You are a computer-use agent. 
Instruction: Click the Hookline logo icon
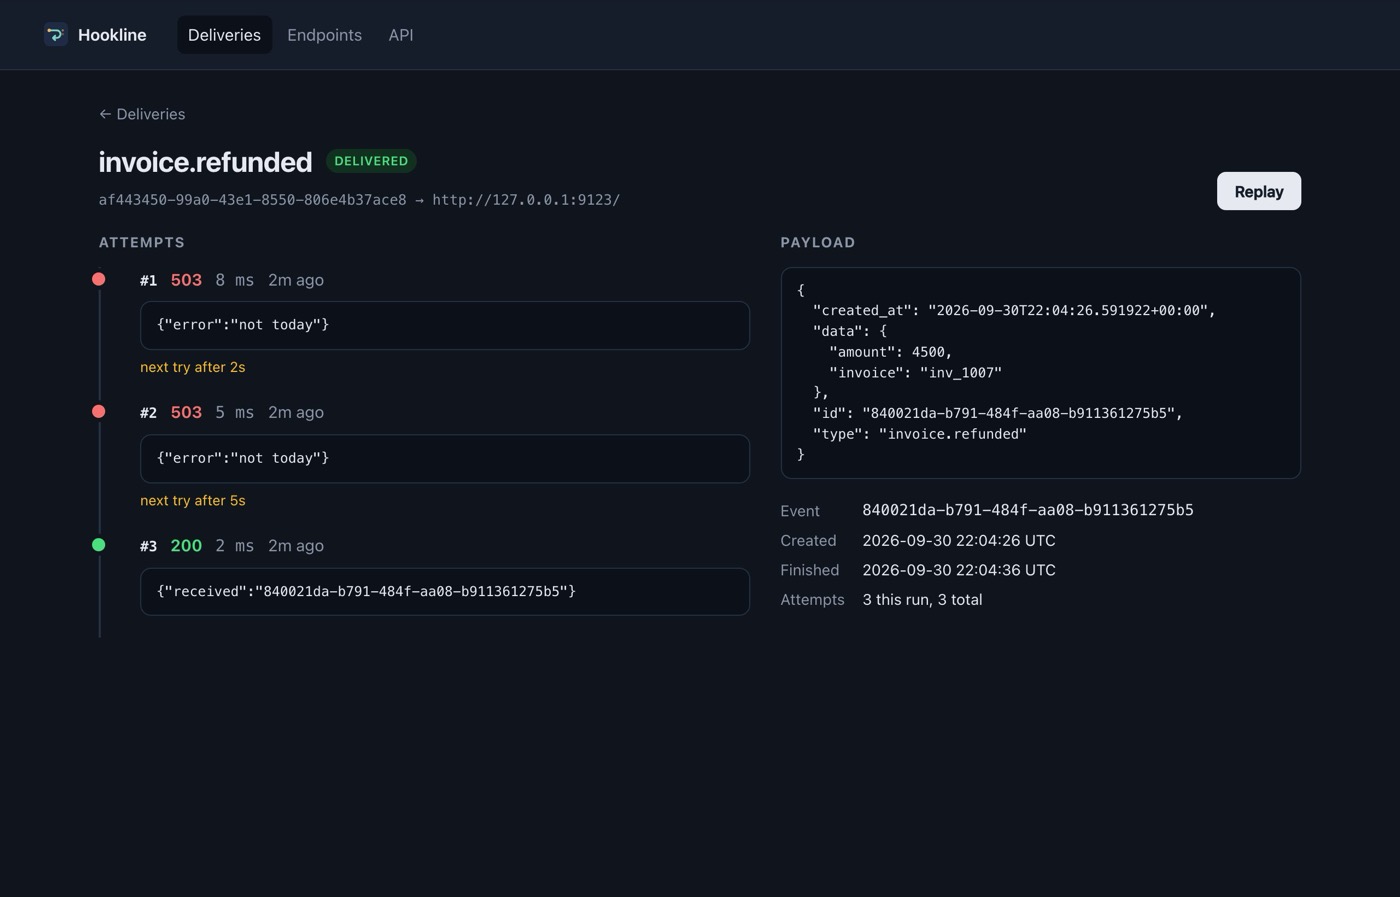56,35
